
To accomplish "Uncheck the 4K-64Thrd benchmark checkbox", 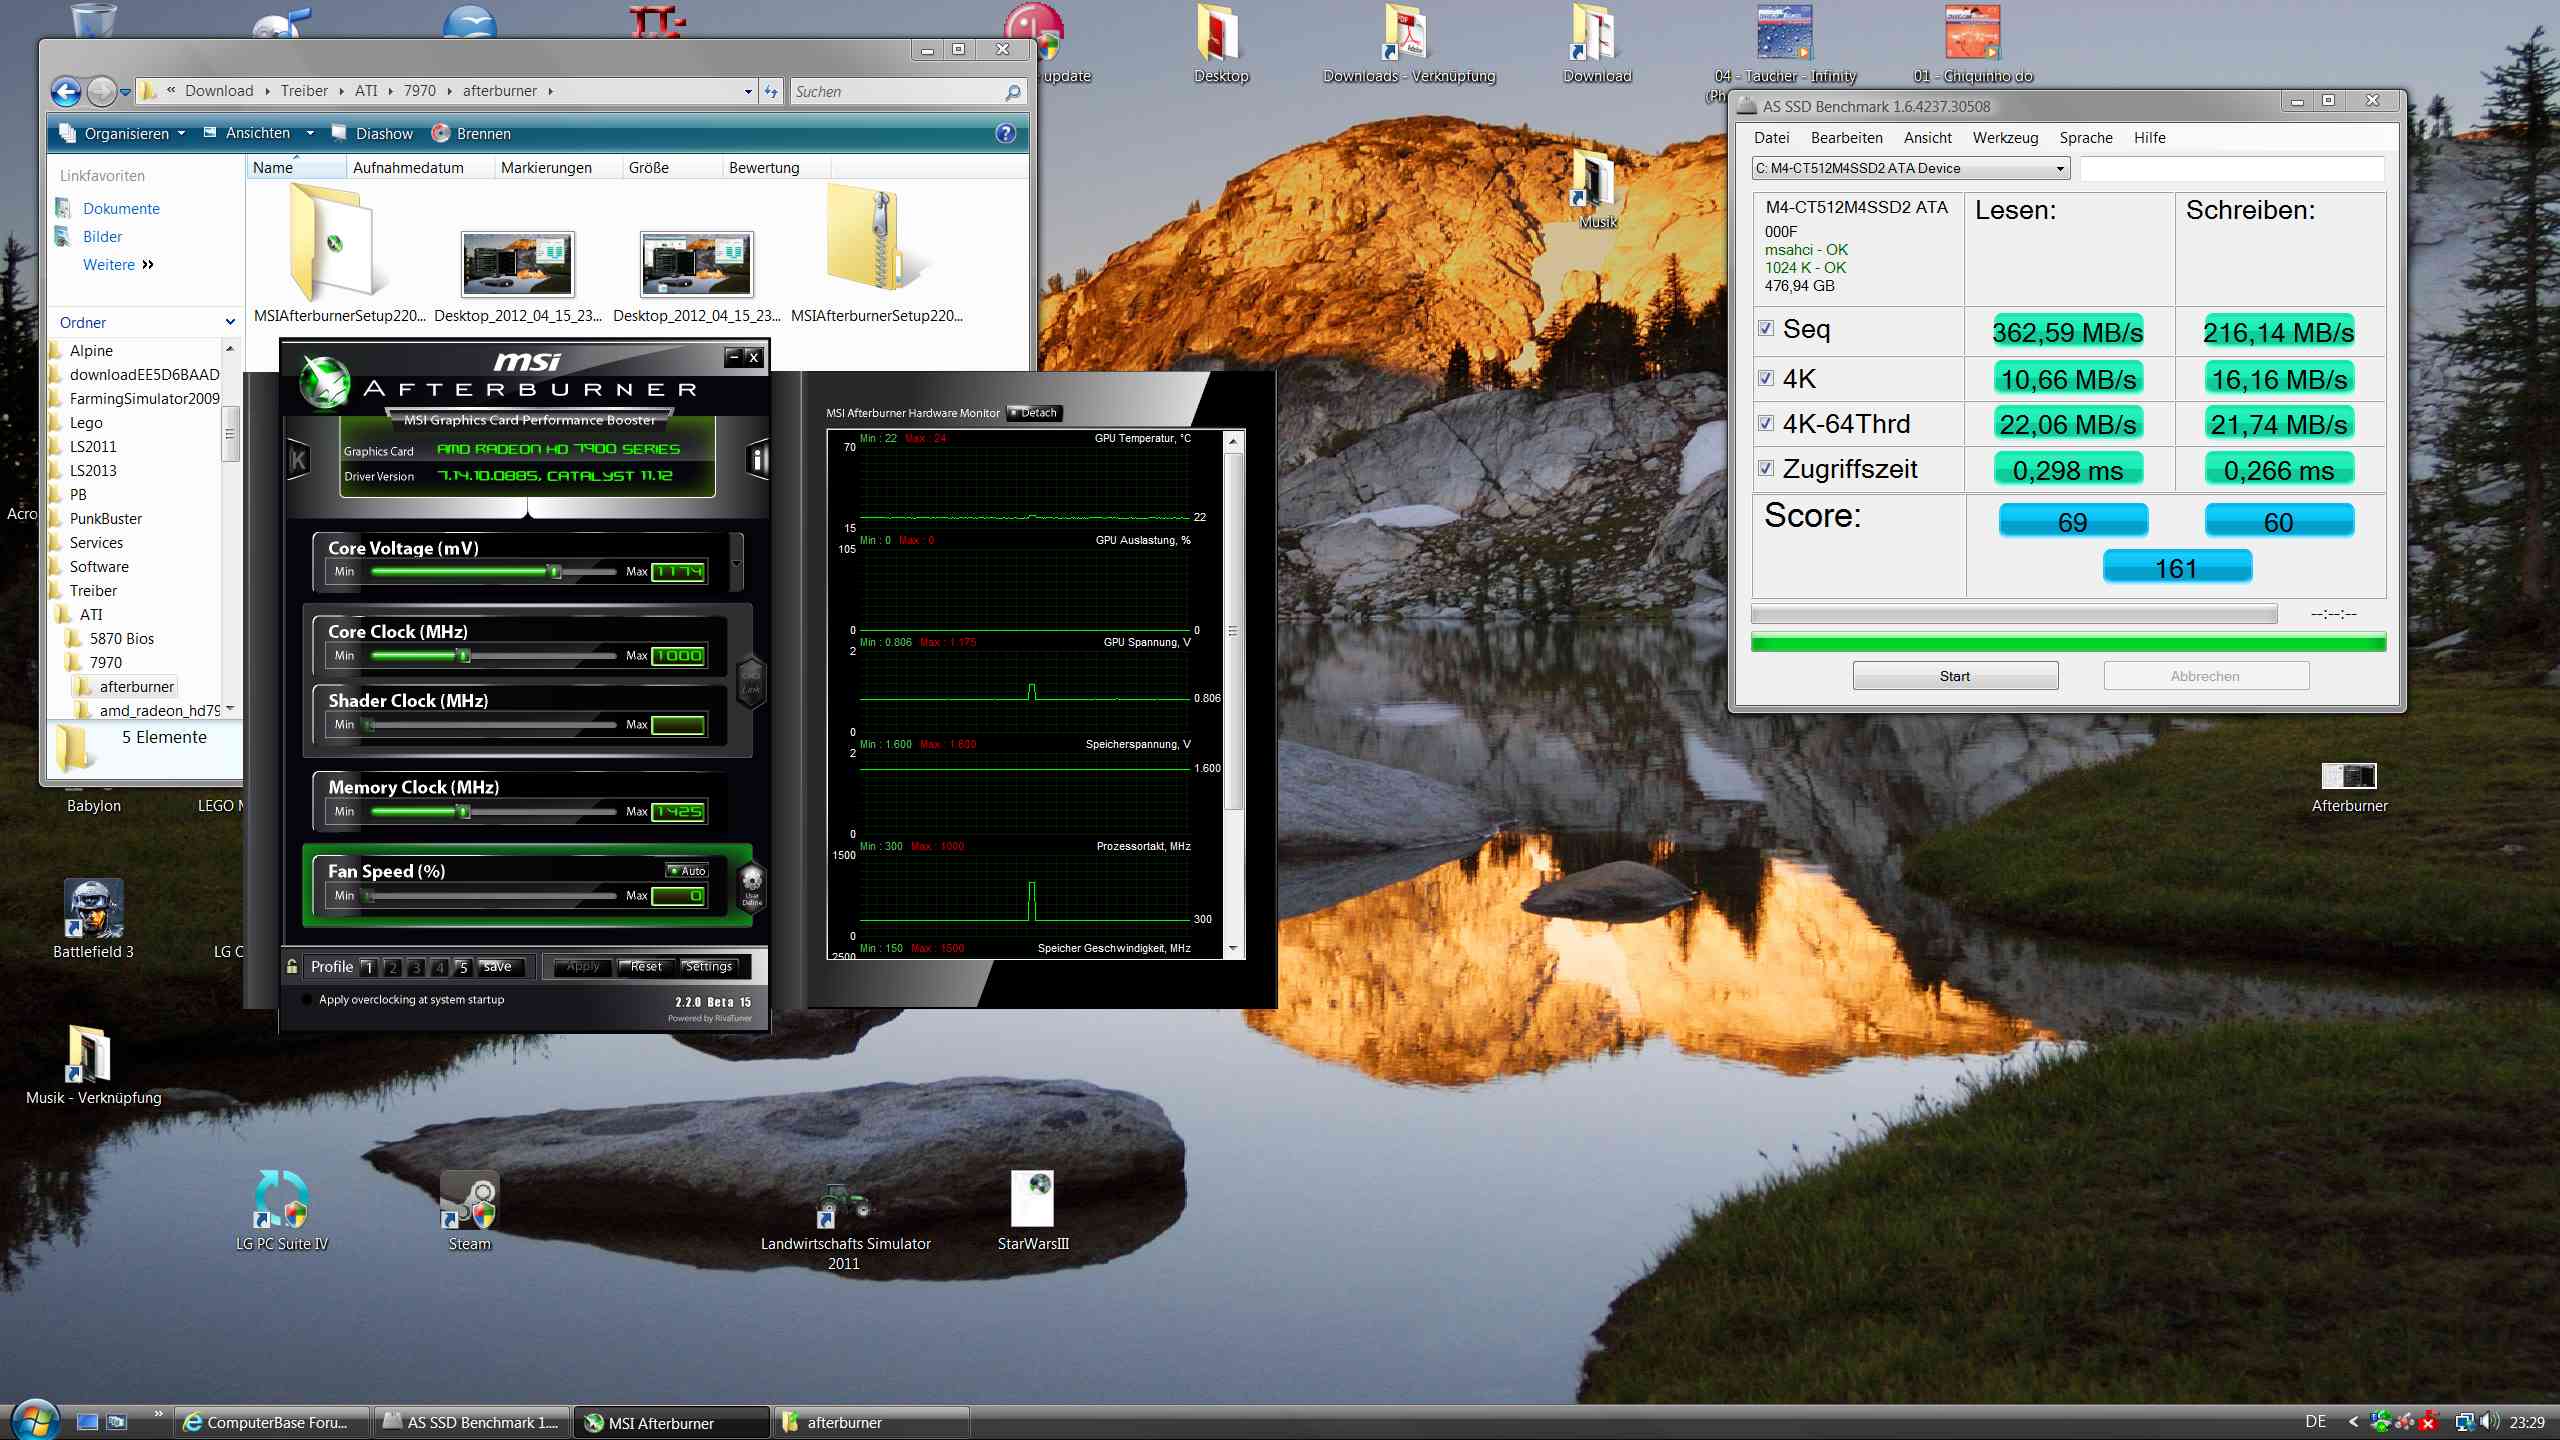I will click(x=1766, y=424).
